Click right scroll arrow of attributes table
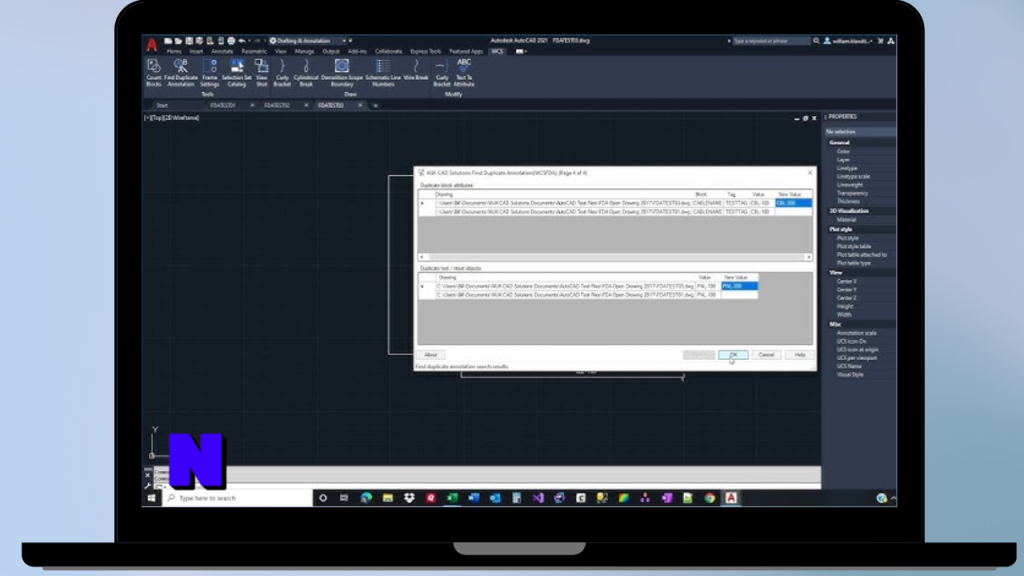 coord(808,257)
